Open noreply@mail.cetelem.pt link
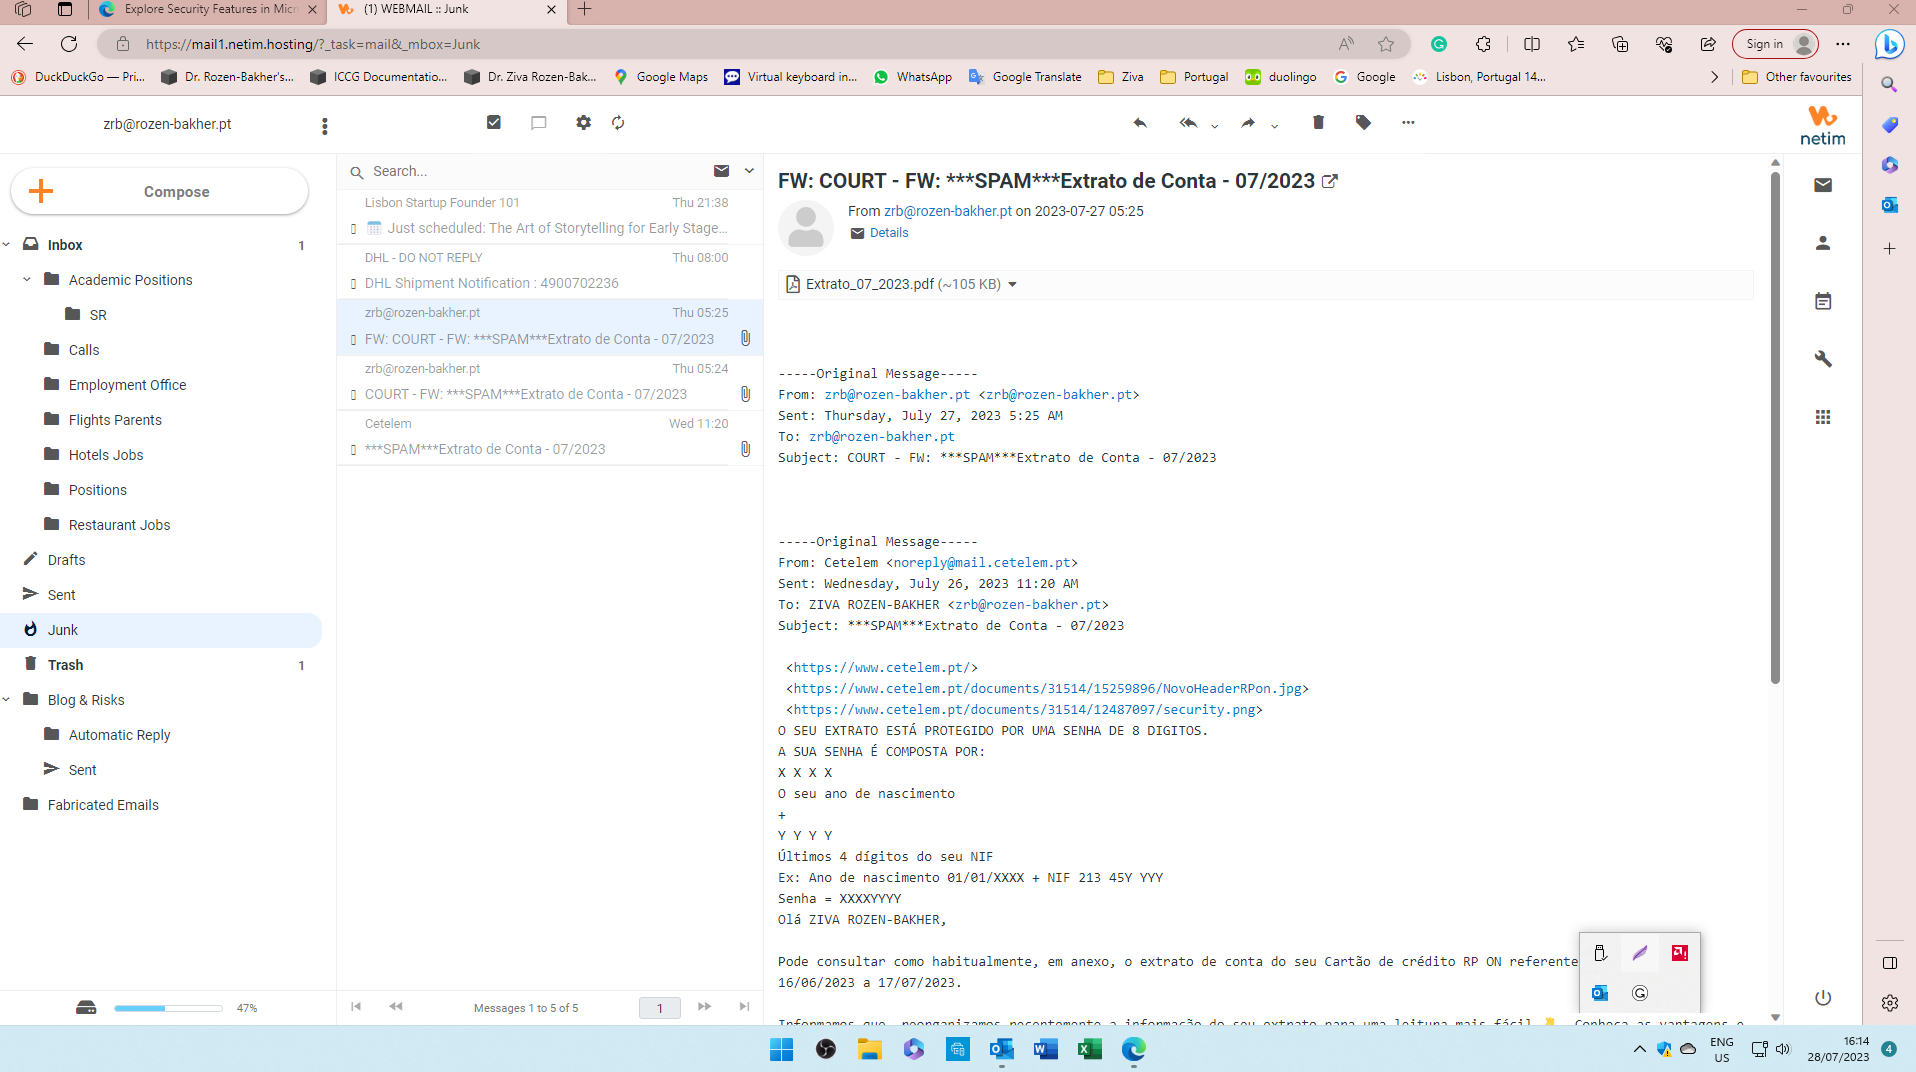1916x1072 pixels. [982, 563]
